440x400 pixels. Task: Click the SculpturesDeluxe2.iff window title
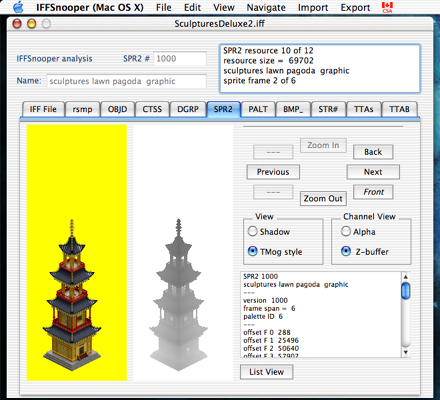220,24
